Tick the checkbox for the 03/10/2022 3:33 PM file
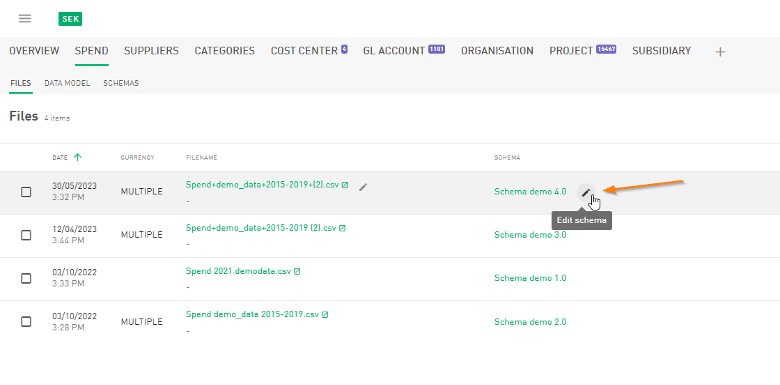 point(26,278)
